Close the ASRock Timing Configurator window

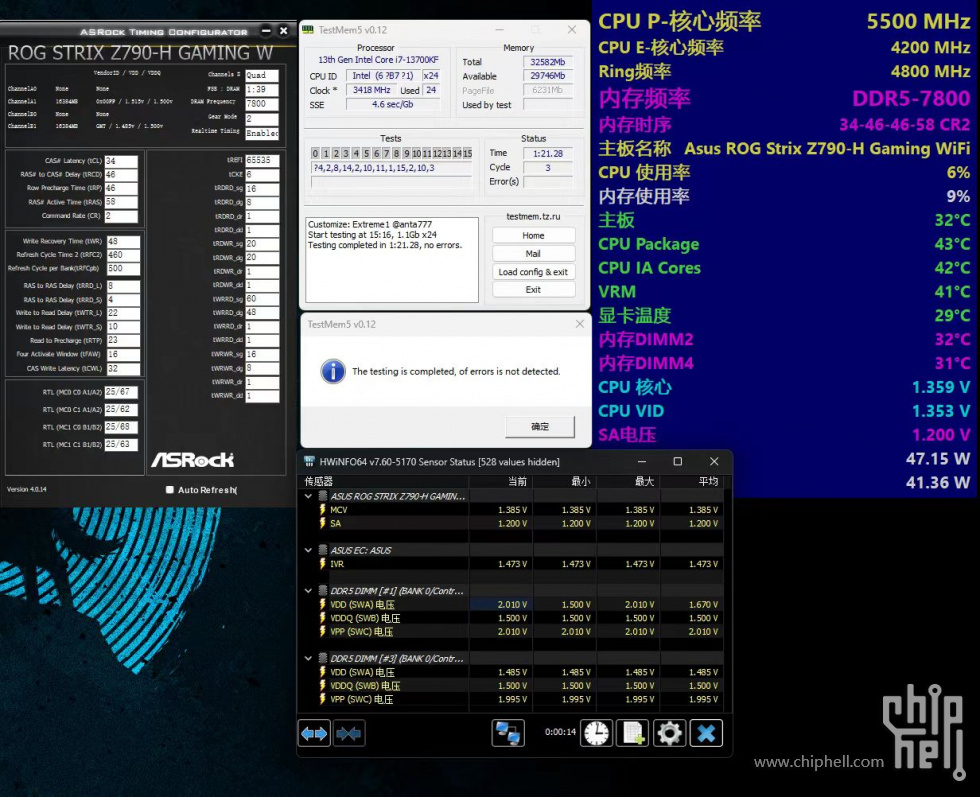pyautogui.click(x=284, y=31)
